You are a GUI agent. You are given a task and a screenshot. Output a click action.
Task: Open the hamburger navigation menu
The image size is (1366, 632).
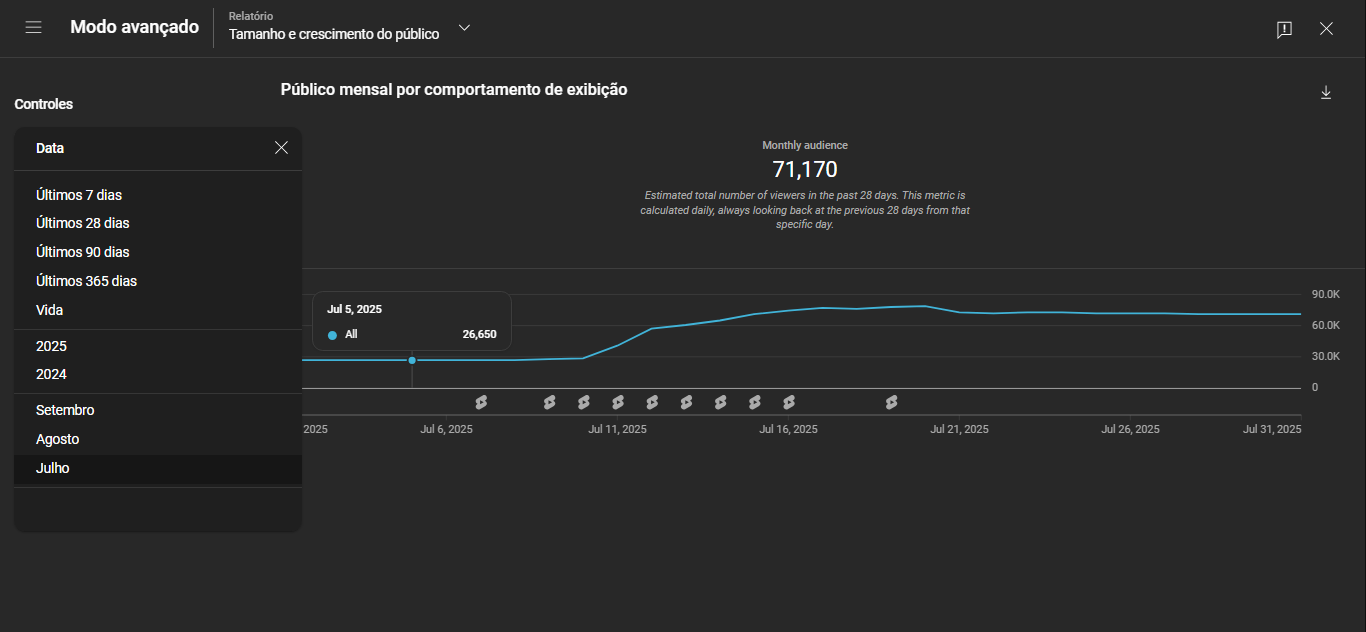click(33, 28)
